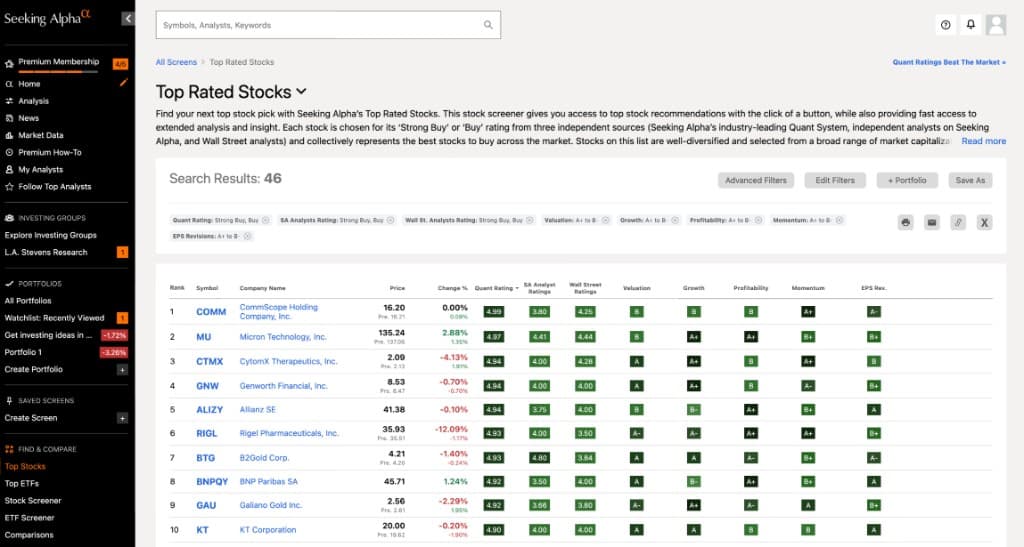Open Rigel Pharmaceuticals, Inc. link
1024x547 pixels.
pyautogui.click(x=289, y=433)
